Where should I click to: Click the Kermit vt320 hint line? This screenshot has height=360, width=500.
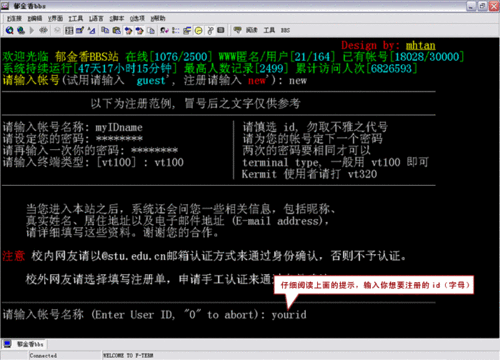point(309,174)
